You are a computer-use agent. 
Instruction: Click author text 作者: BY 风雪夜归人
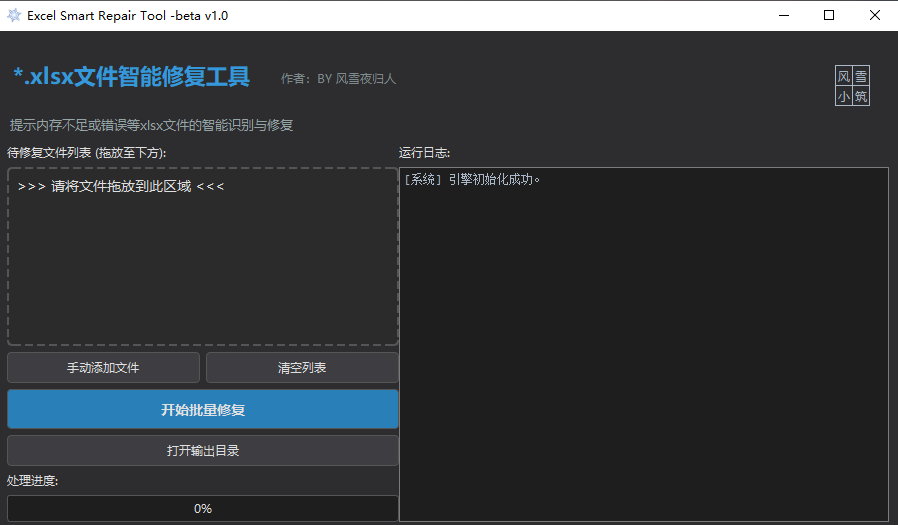(338, 79)
